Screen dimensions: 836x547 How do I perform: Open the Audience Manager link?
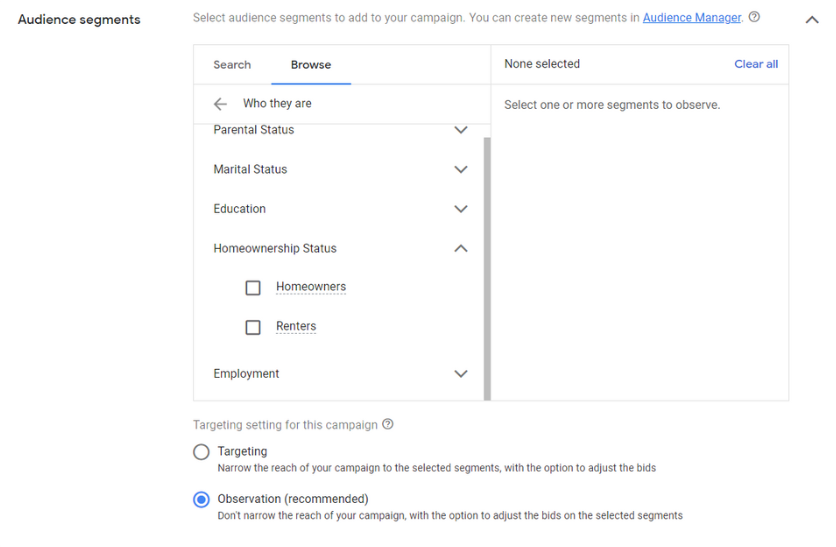[x=692, y=18]
